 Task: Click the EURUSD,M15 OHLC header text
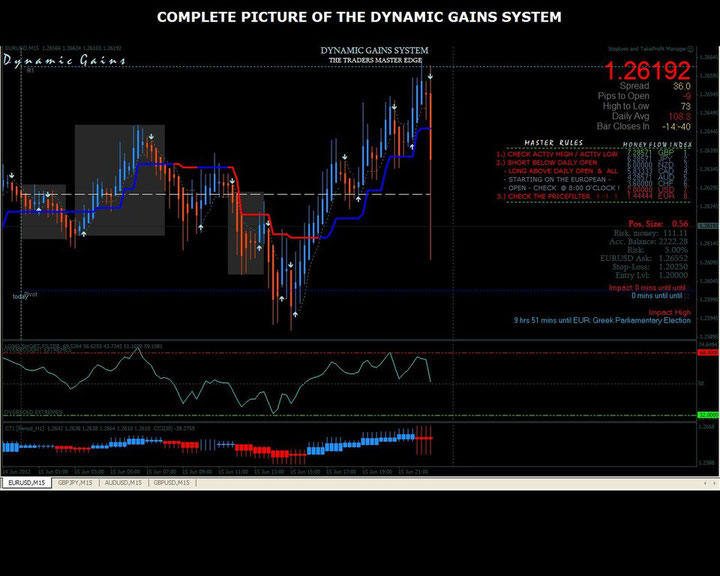pos(63,48)
